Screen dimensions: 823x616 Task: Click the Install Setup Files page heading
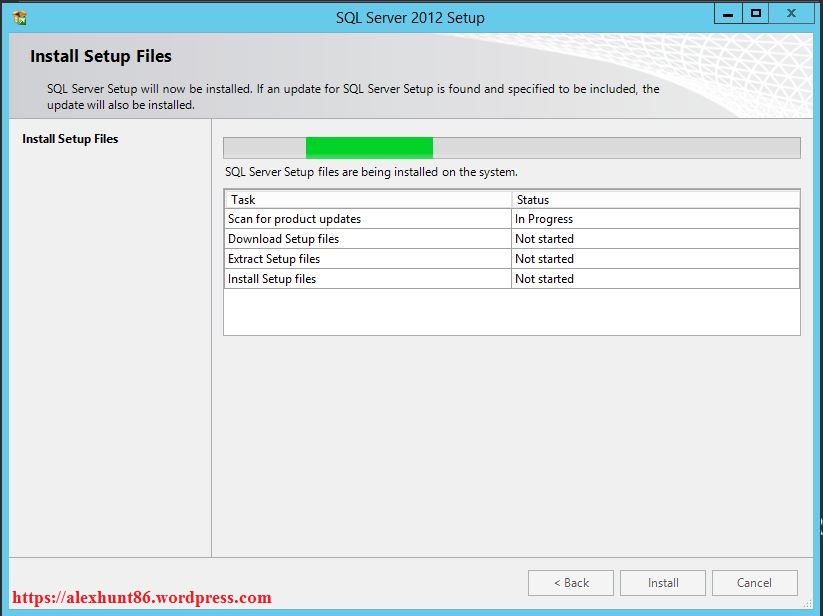(x=97, y=56)
